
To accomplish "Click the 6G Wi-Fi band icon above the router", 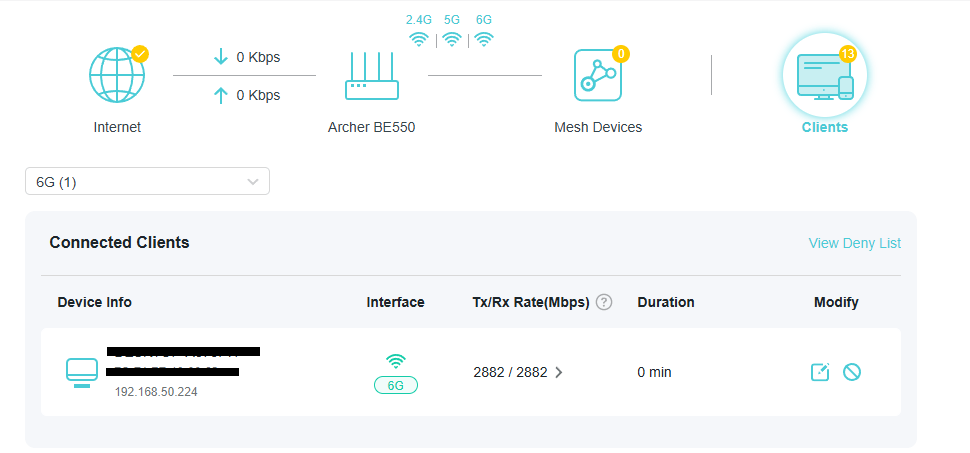I will [x=484, y=40].
